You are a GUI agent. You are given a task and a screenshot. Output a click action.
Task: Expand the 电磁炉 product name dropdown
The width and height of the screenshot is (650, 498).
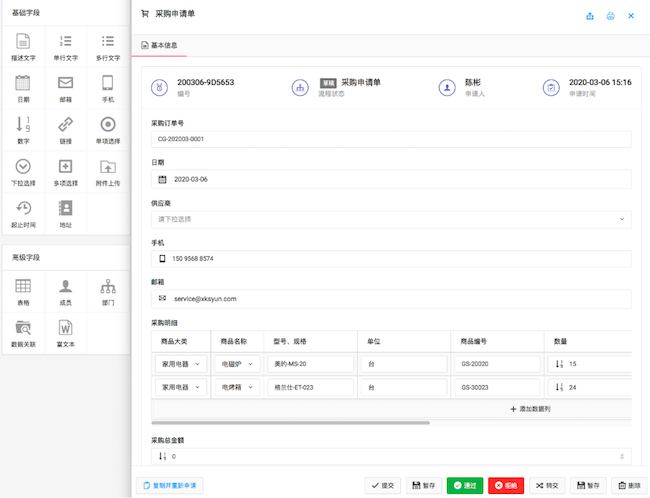coord(238,364)
